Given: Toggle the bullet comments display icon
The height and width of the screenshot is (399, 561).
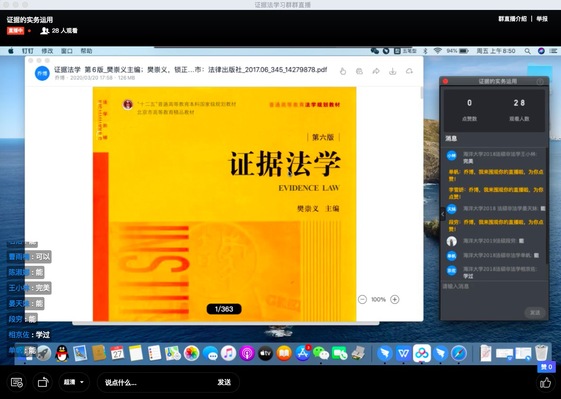Looking at the screenshot, I should pos(17,382).
